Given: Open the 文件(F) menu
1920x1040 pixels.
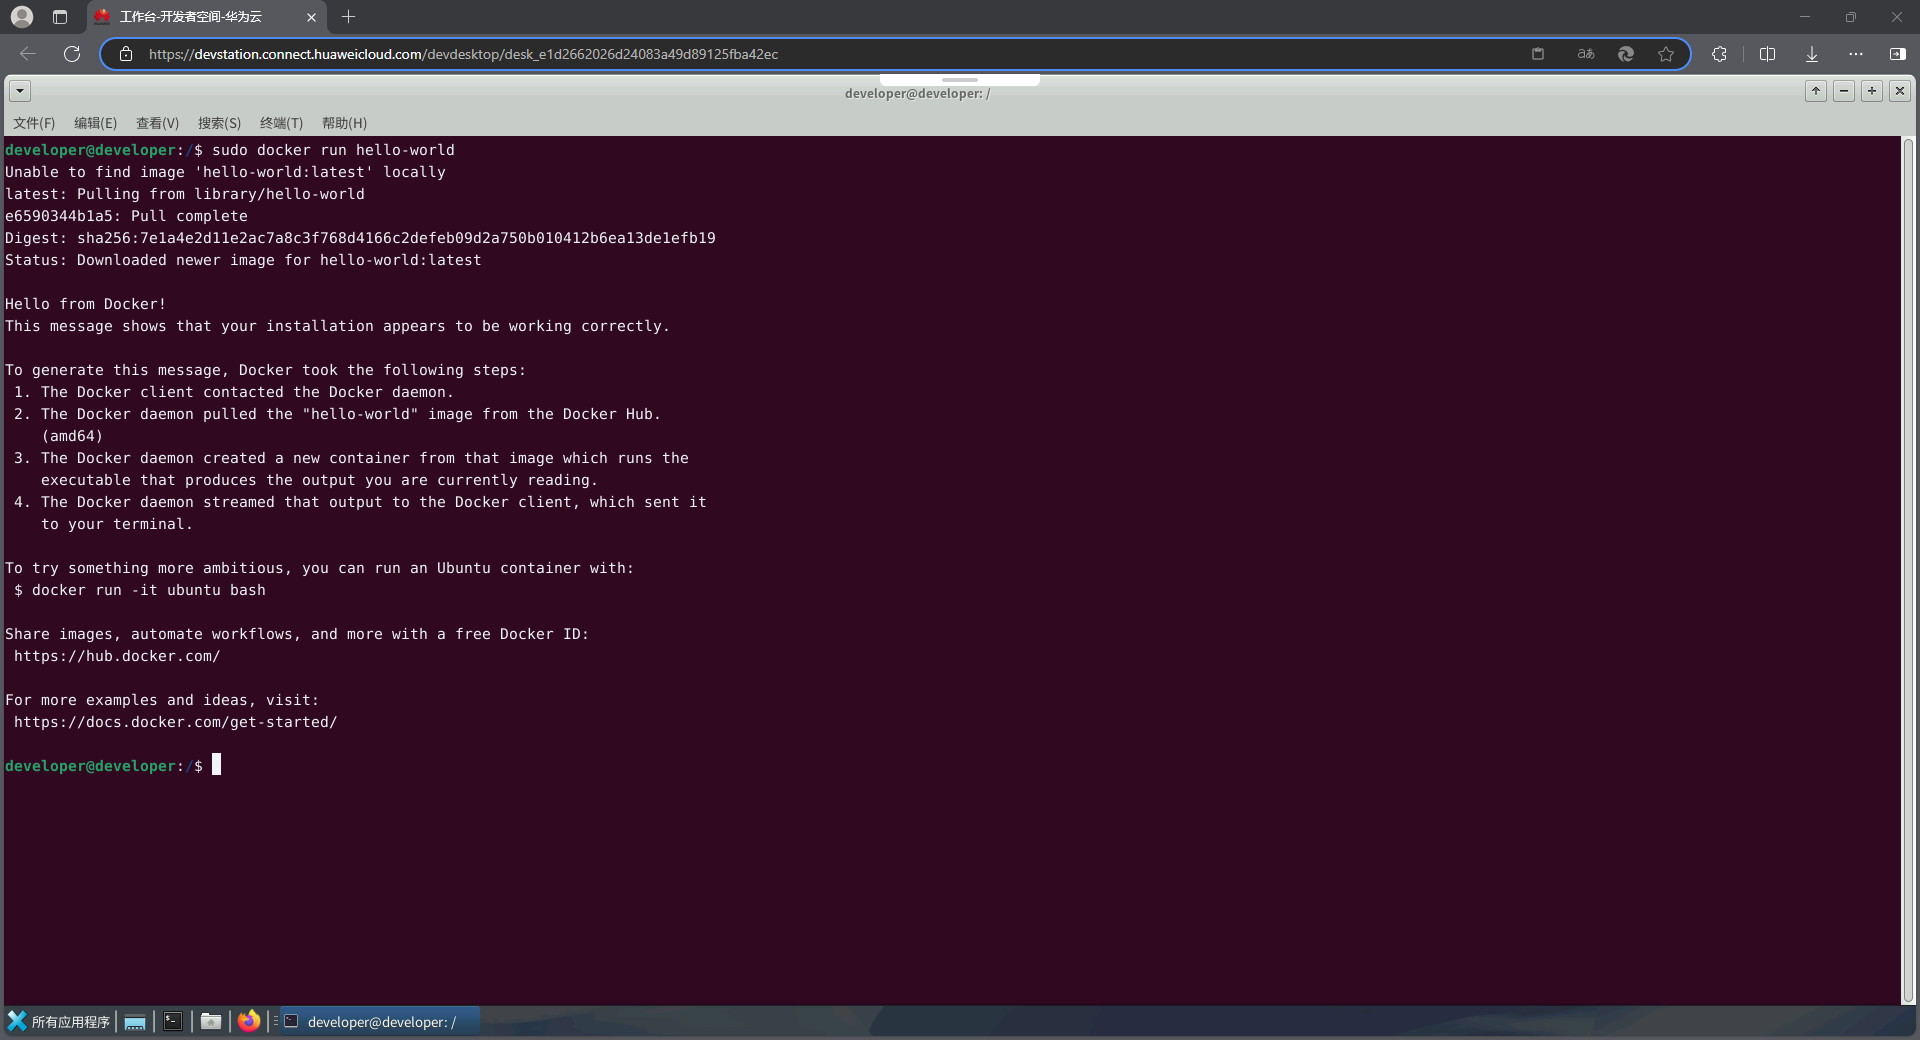Looking at the screenshot, I should (x=34, y=123).
